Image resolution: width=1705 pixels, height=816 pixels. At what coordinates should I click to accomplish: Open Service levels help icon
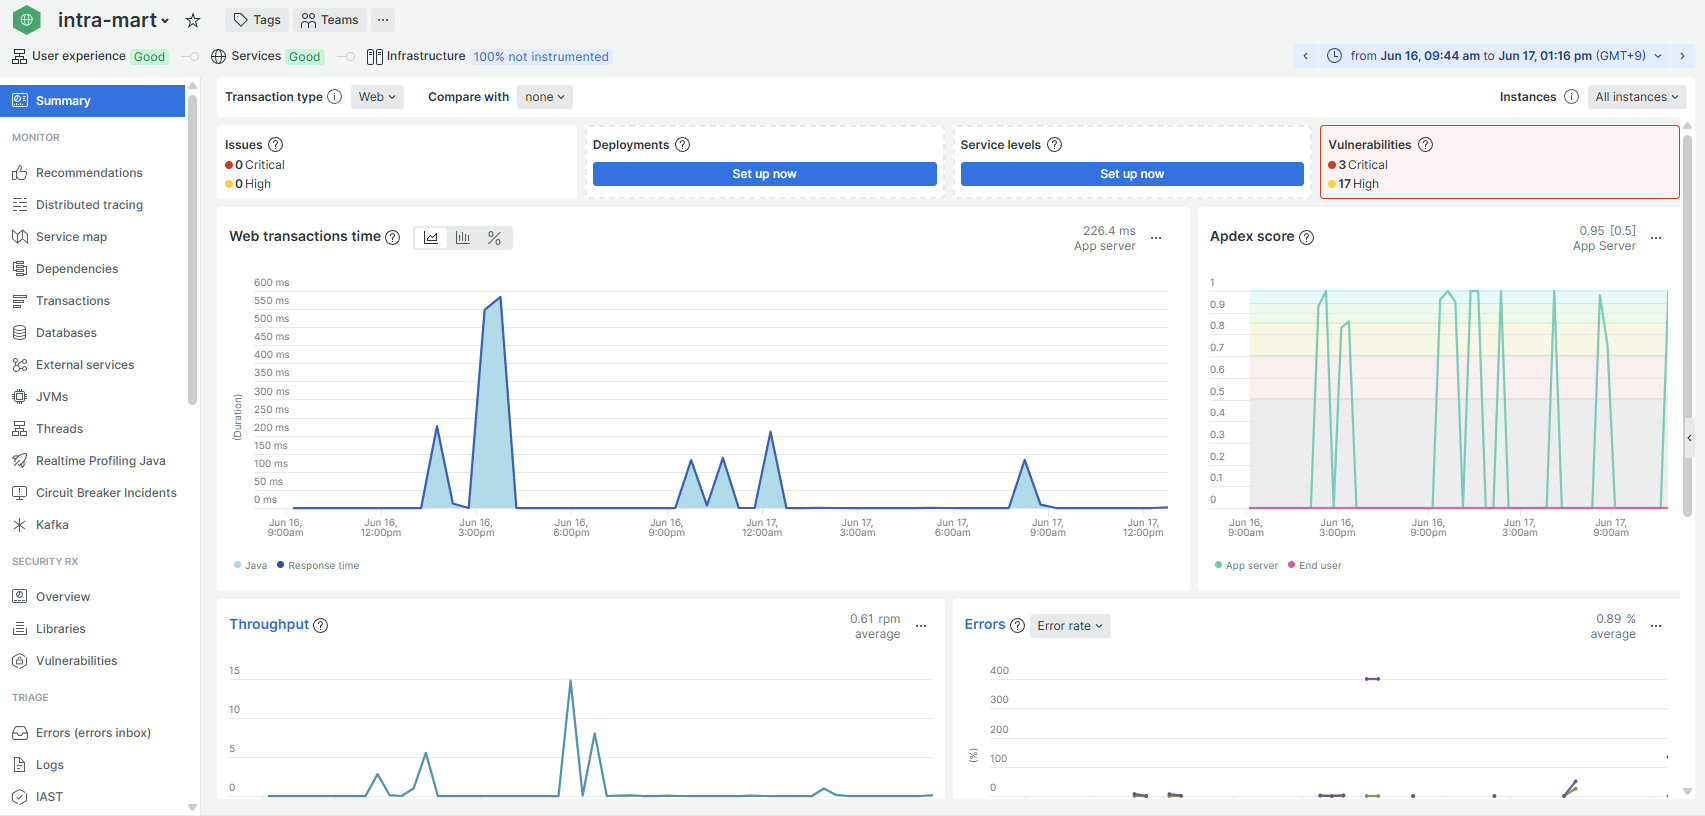1054,145
